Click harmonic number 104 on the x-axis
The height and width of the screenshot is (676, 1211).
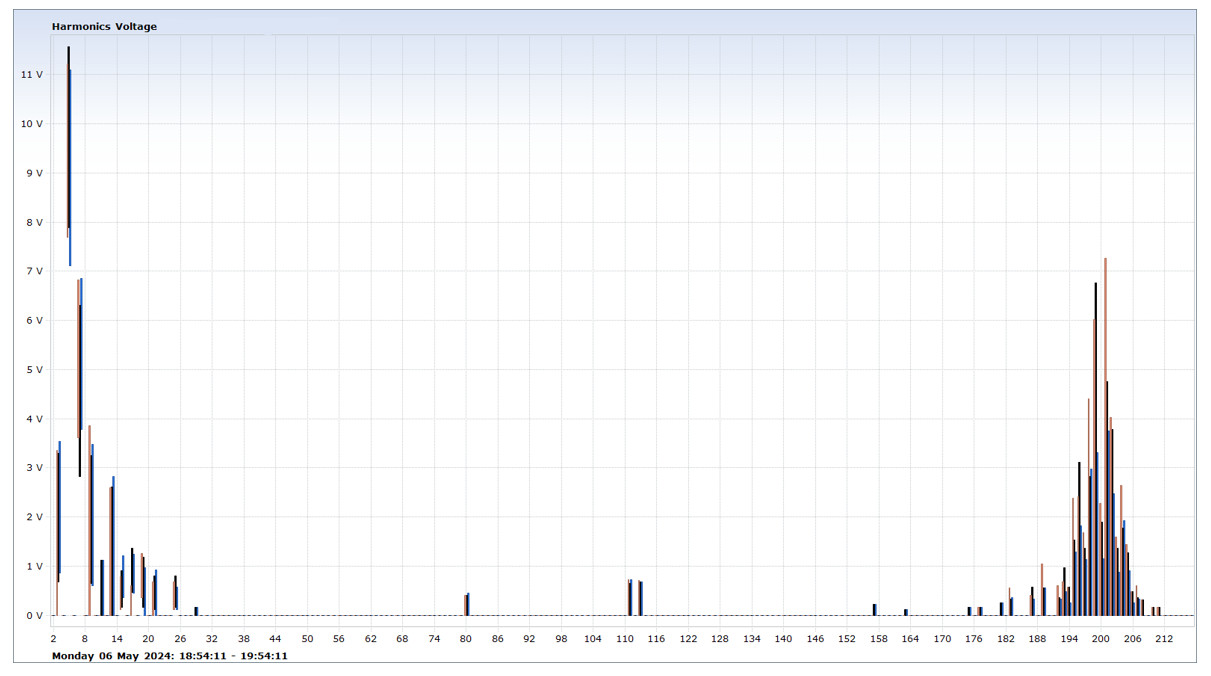[x=593, y=638]
